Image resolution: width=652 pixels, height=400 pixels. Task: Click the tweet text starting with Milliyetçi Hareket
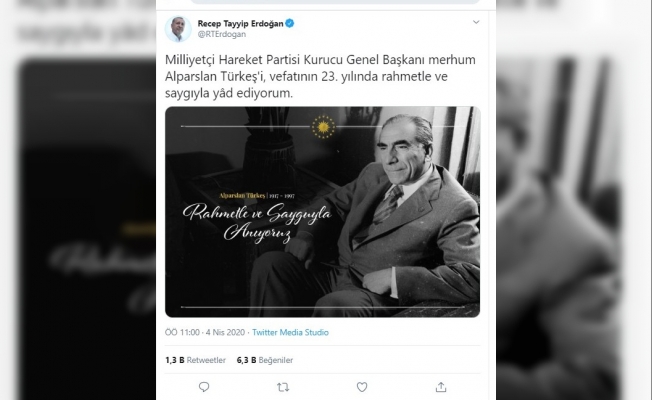(320, 77)
